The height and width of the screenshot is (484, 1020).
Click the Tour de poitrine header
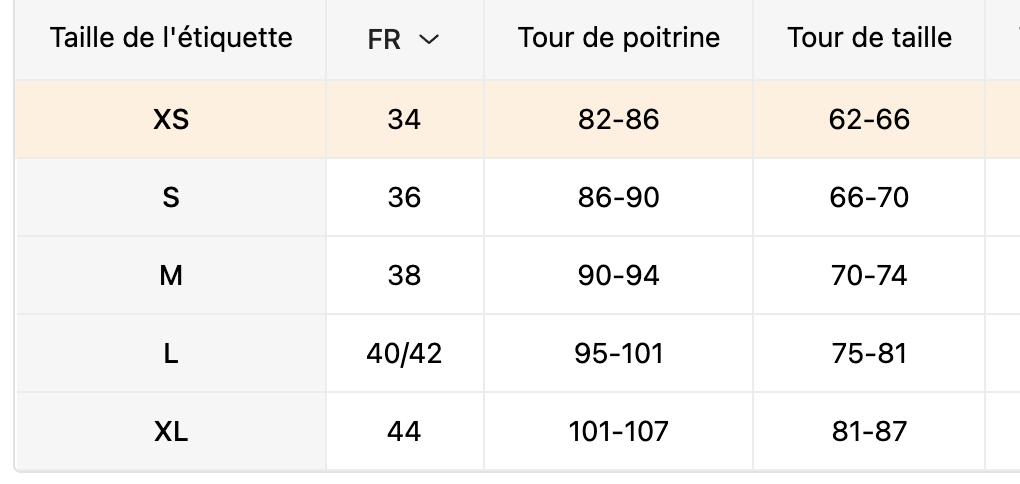pos(619,38)
